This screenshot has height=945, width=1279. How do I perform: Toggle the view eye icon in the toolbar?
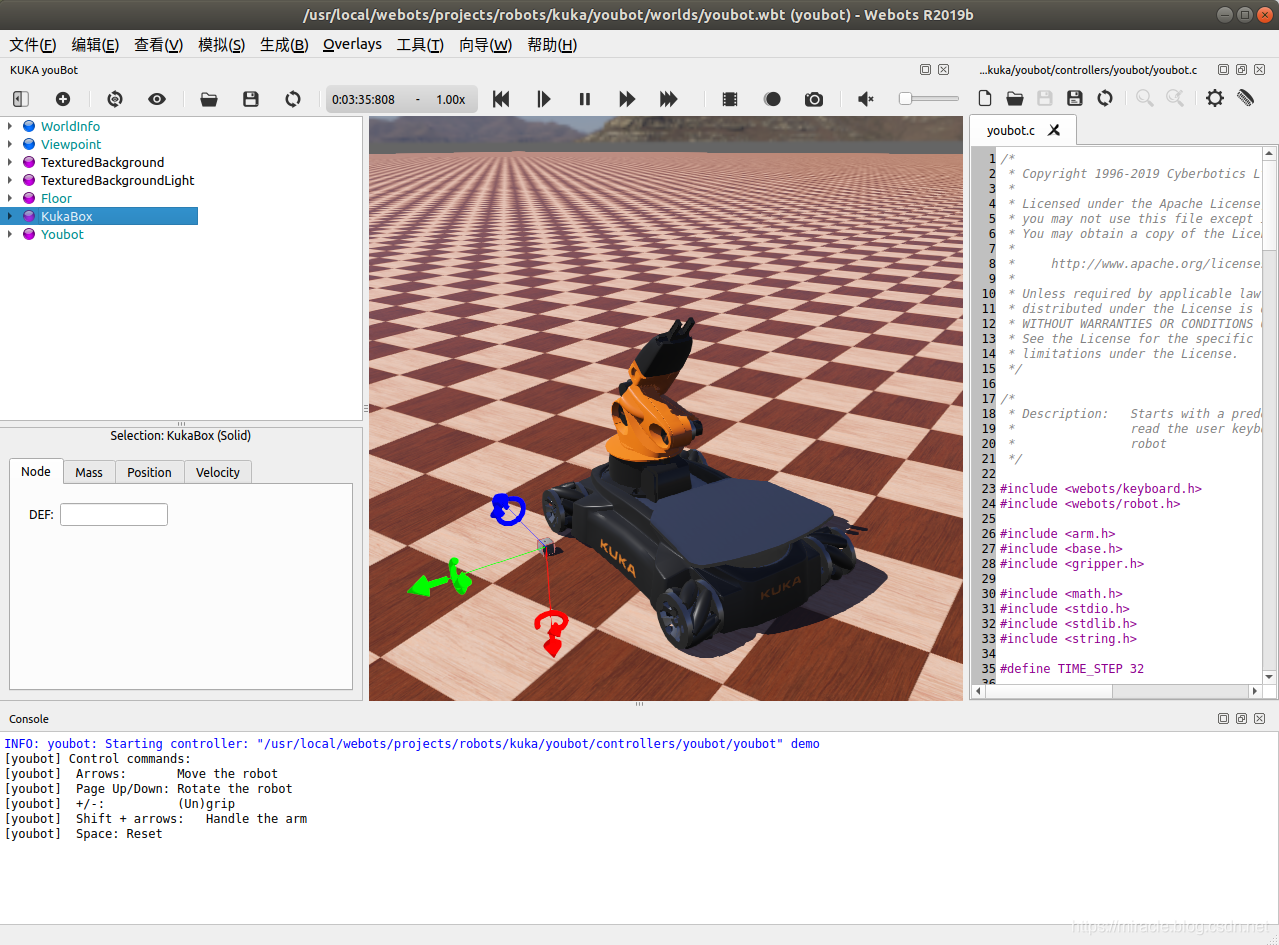pyautogui.click(x=157, y=99)
